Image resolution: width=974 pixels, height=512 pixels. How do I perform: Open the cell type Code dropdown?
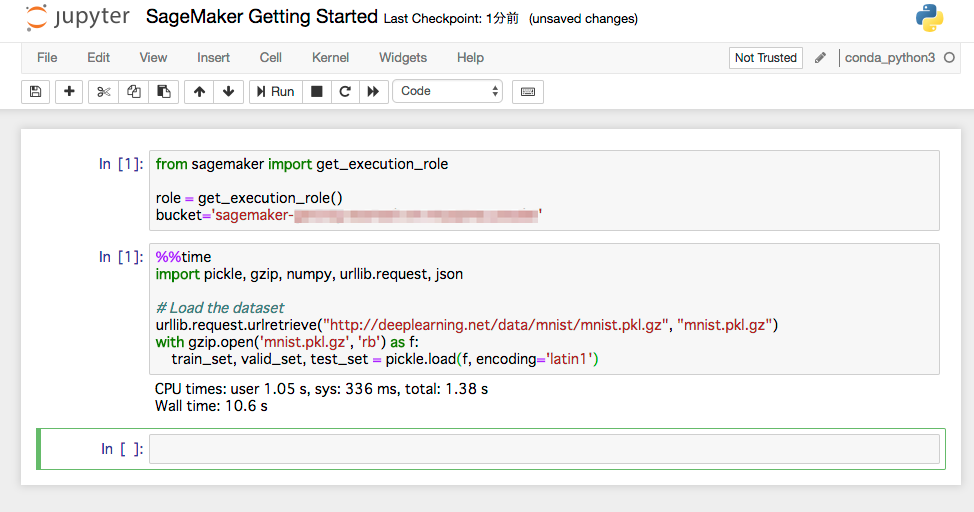pos(448,91)
